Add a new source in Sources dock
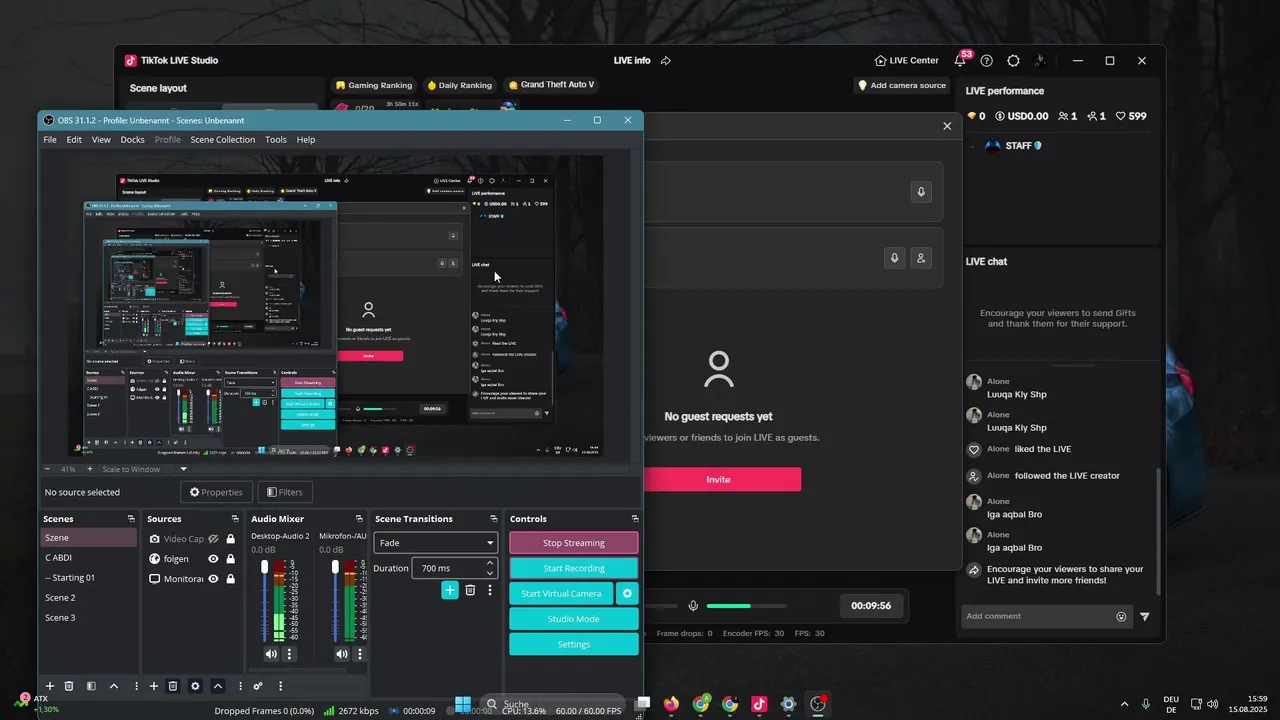 pyautogui.click(x=153, y=686)
